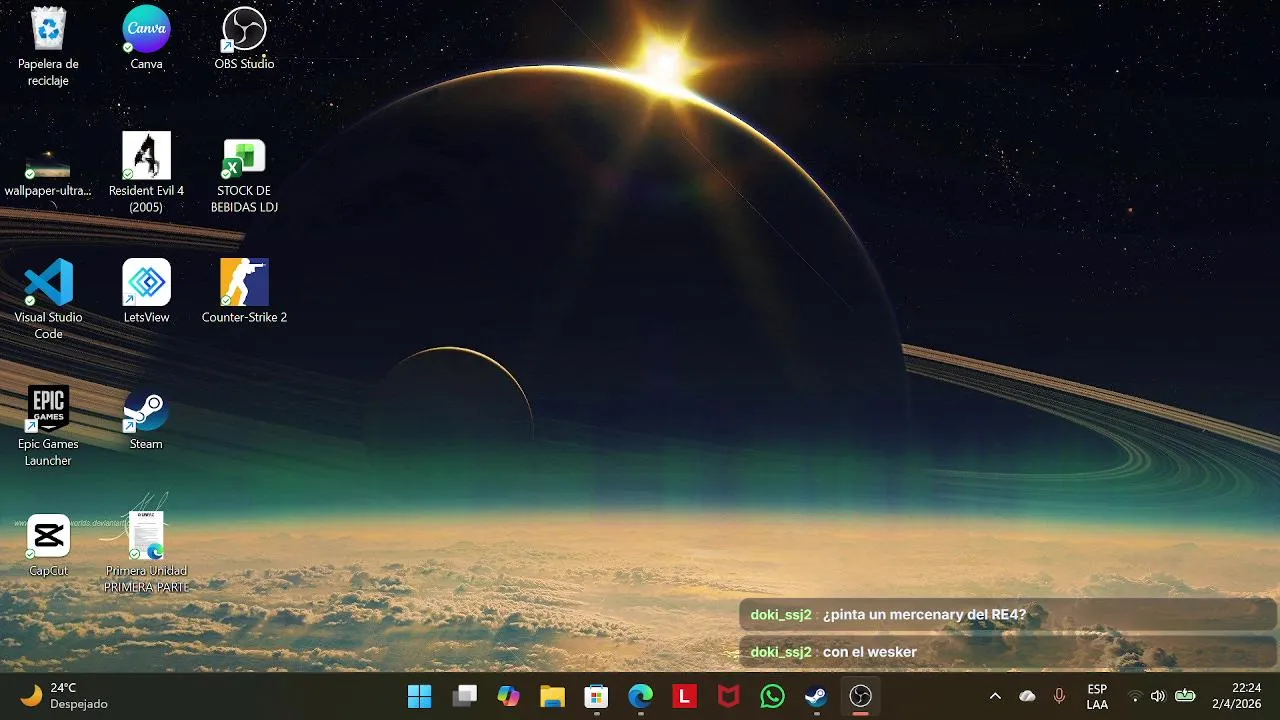Open the battery status tray icon
The image size is (1280, 720).
point(1185,696)
